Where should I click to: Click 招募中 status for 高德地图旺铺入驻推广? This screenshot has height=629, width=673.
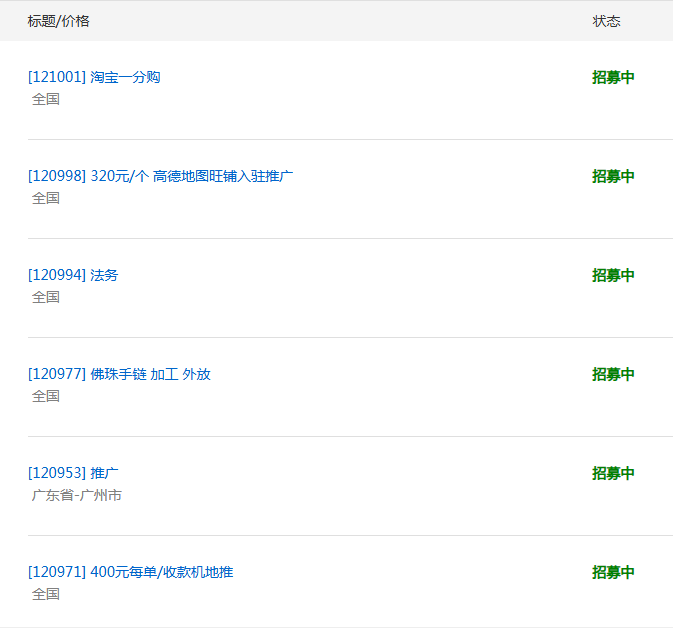click(x=613, y=176)
